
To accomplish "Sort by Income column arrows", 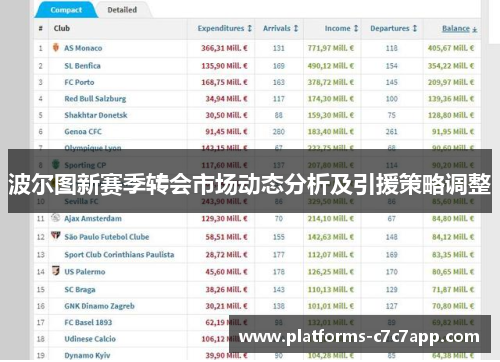I will click(356, 28).
